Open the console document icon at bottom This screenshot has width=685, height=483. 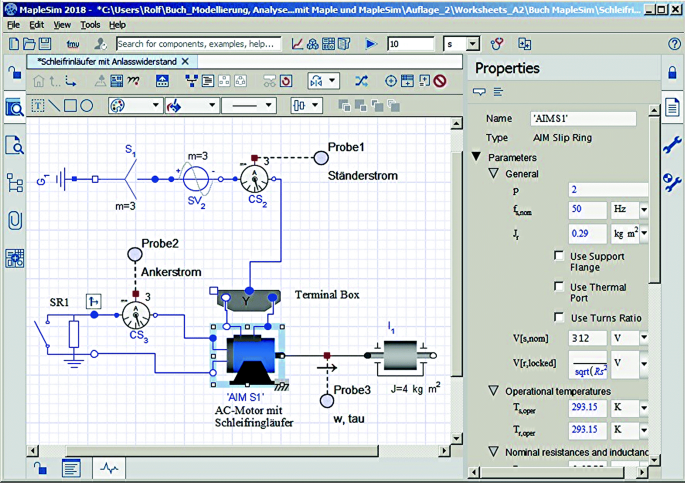pos(71,469)
